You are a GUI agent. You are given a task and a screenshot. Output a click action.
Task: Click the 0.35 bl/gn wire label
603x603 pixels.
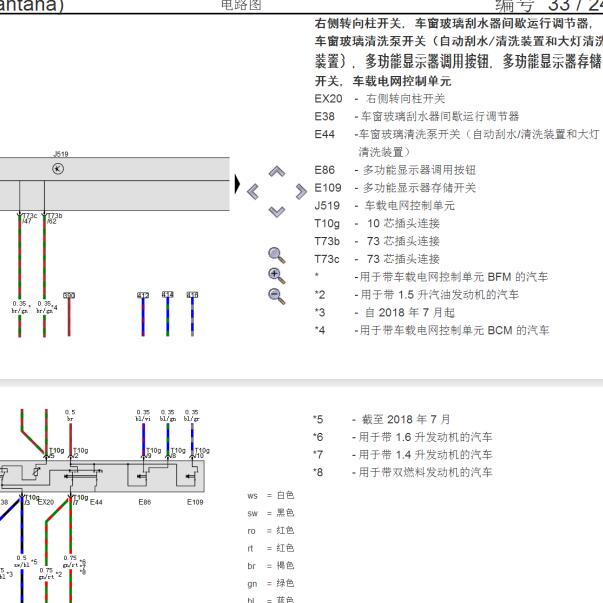[x=168, y=415]
